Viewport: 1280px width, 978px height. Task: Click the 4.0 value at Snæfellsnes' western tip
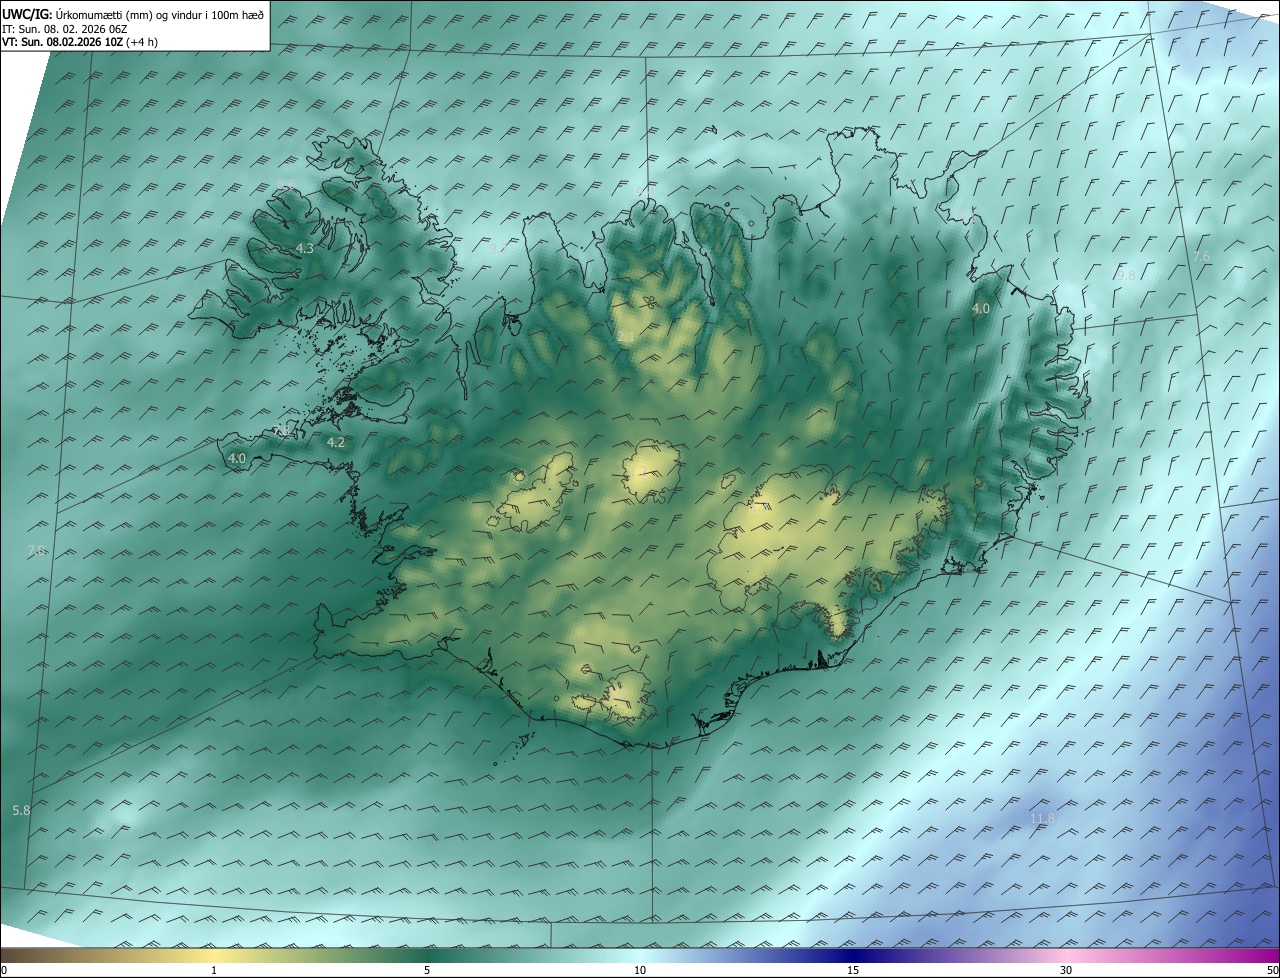pos(237,458)
